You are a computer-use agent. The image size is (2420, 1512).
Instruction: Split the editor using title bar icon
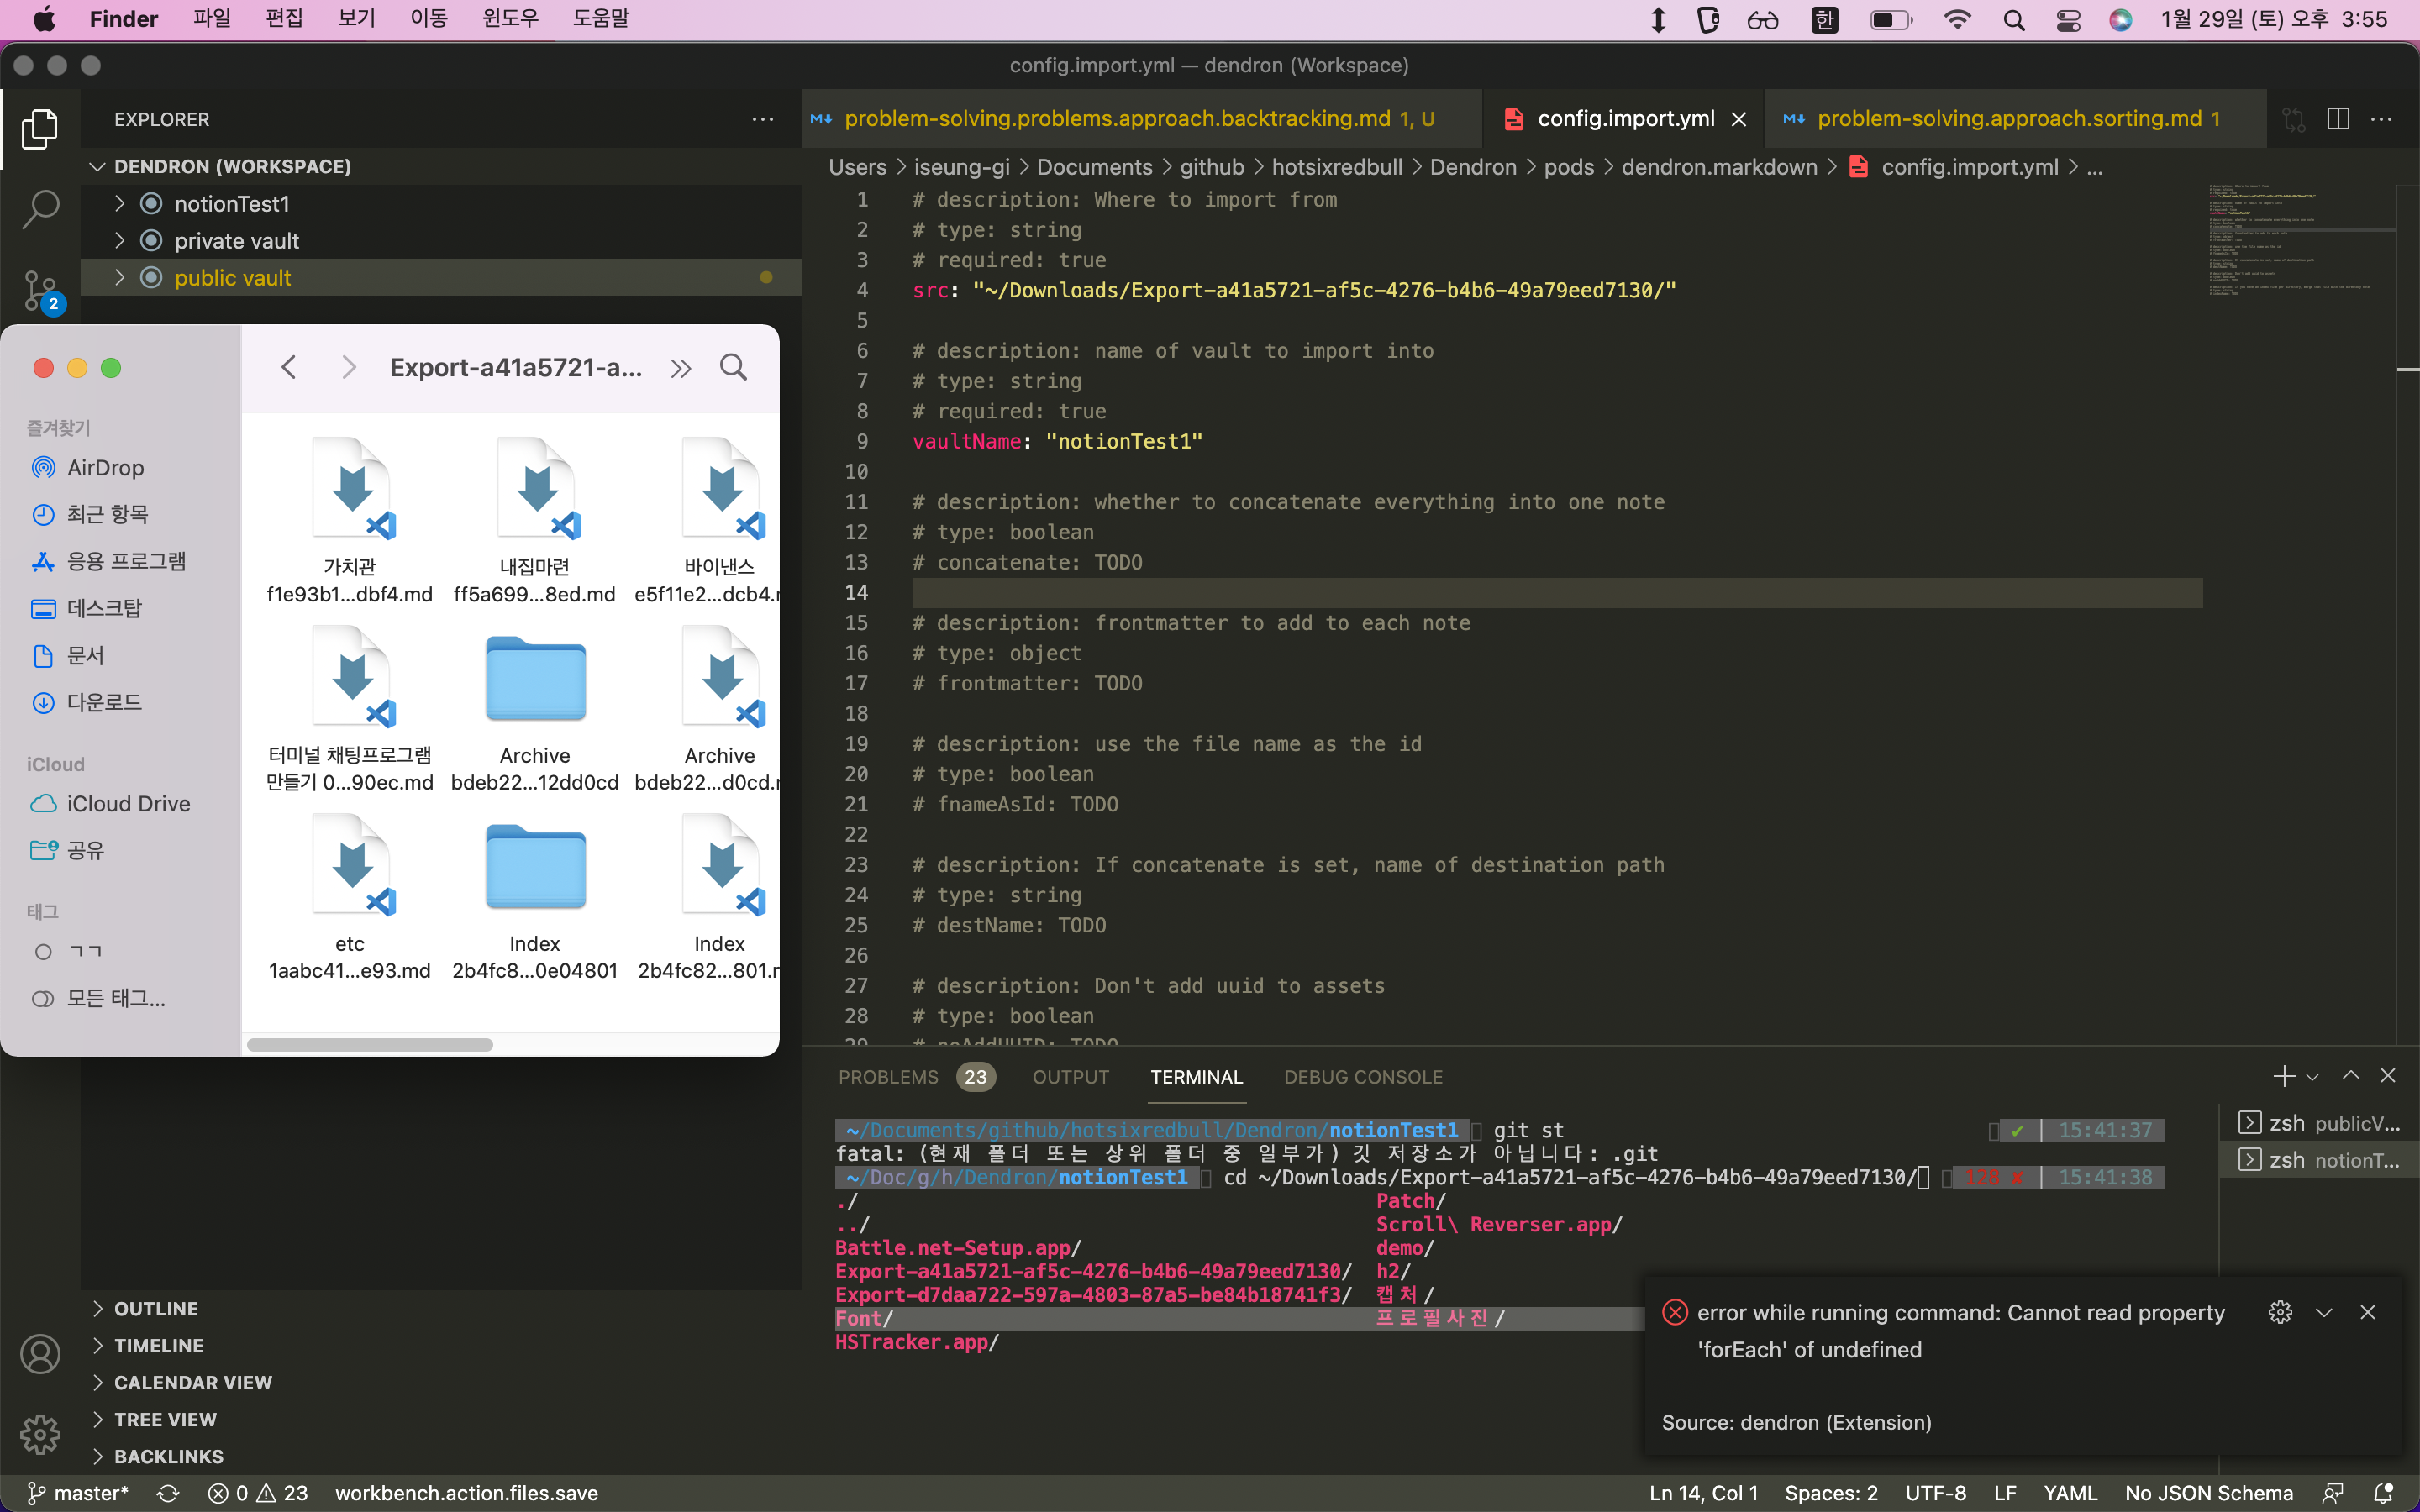[2338, 118]
